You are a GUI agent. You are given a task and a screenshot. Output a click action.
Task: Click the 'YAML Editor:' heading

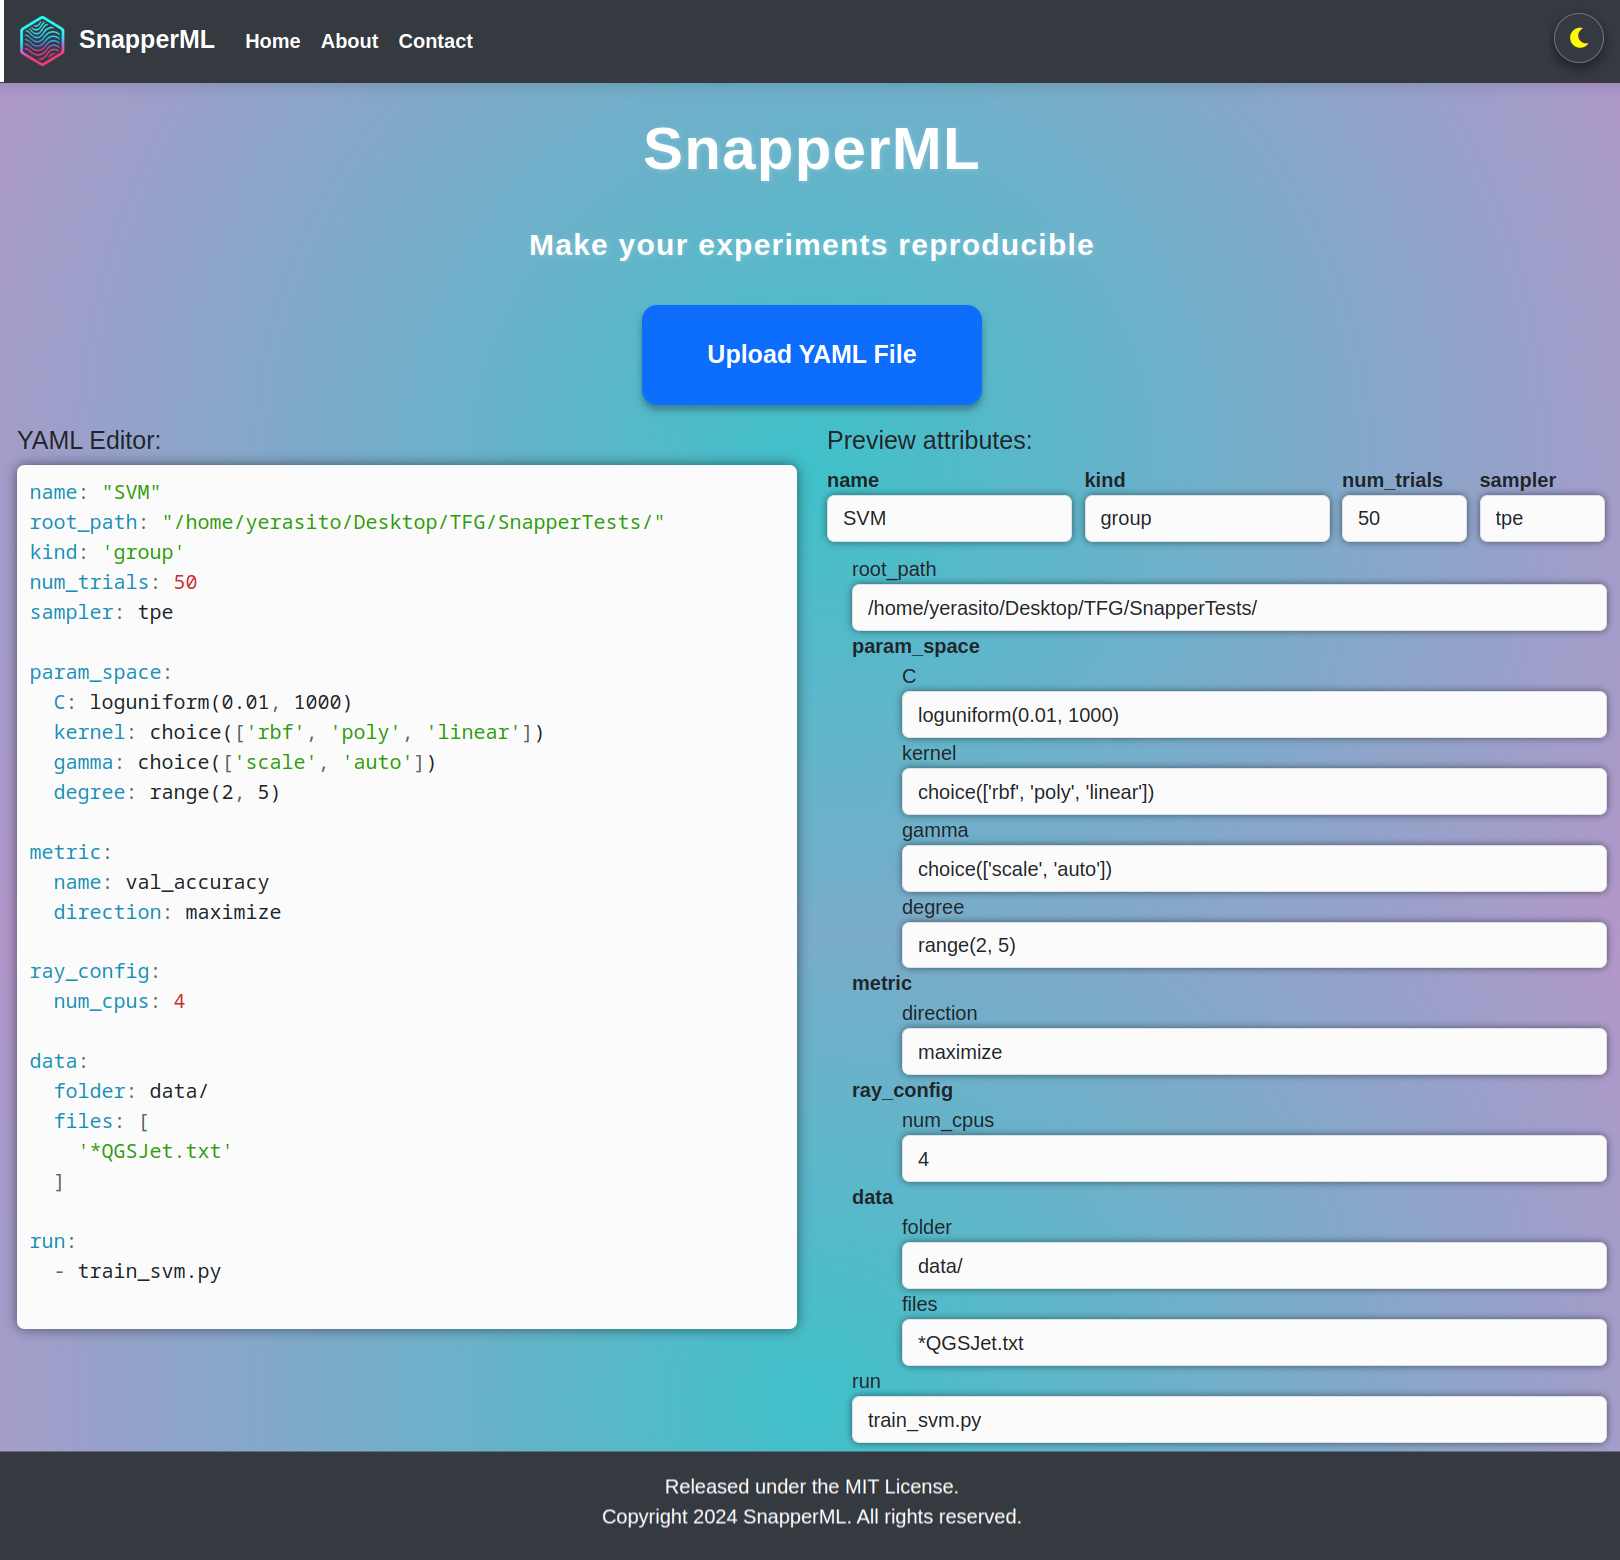coord(89,440)
